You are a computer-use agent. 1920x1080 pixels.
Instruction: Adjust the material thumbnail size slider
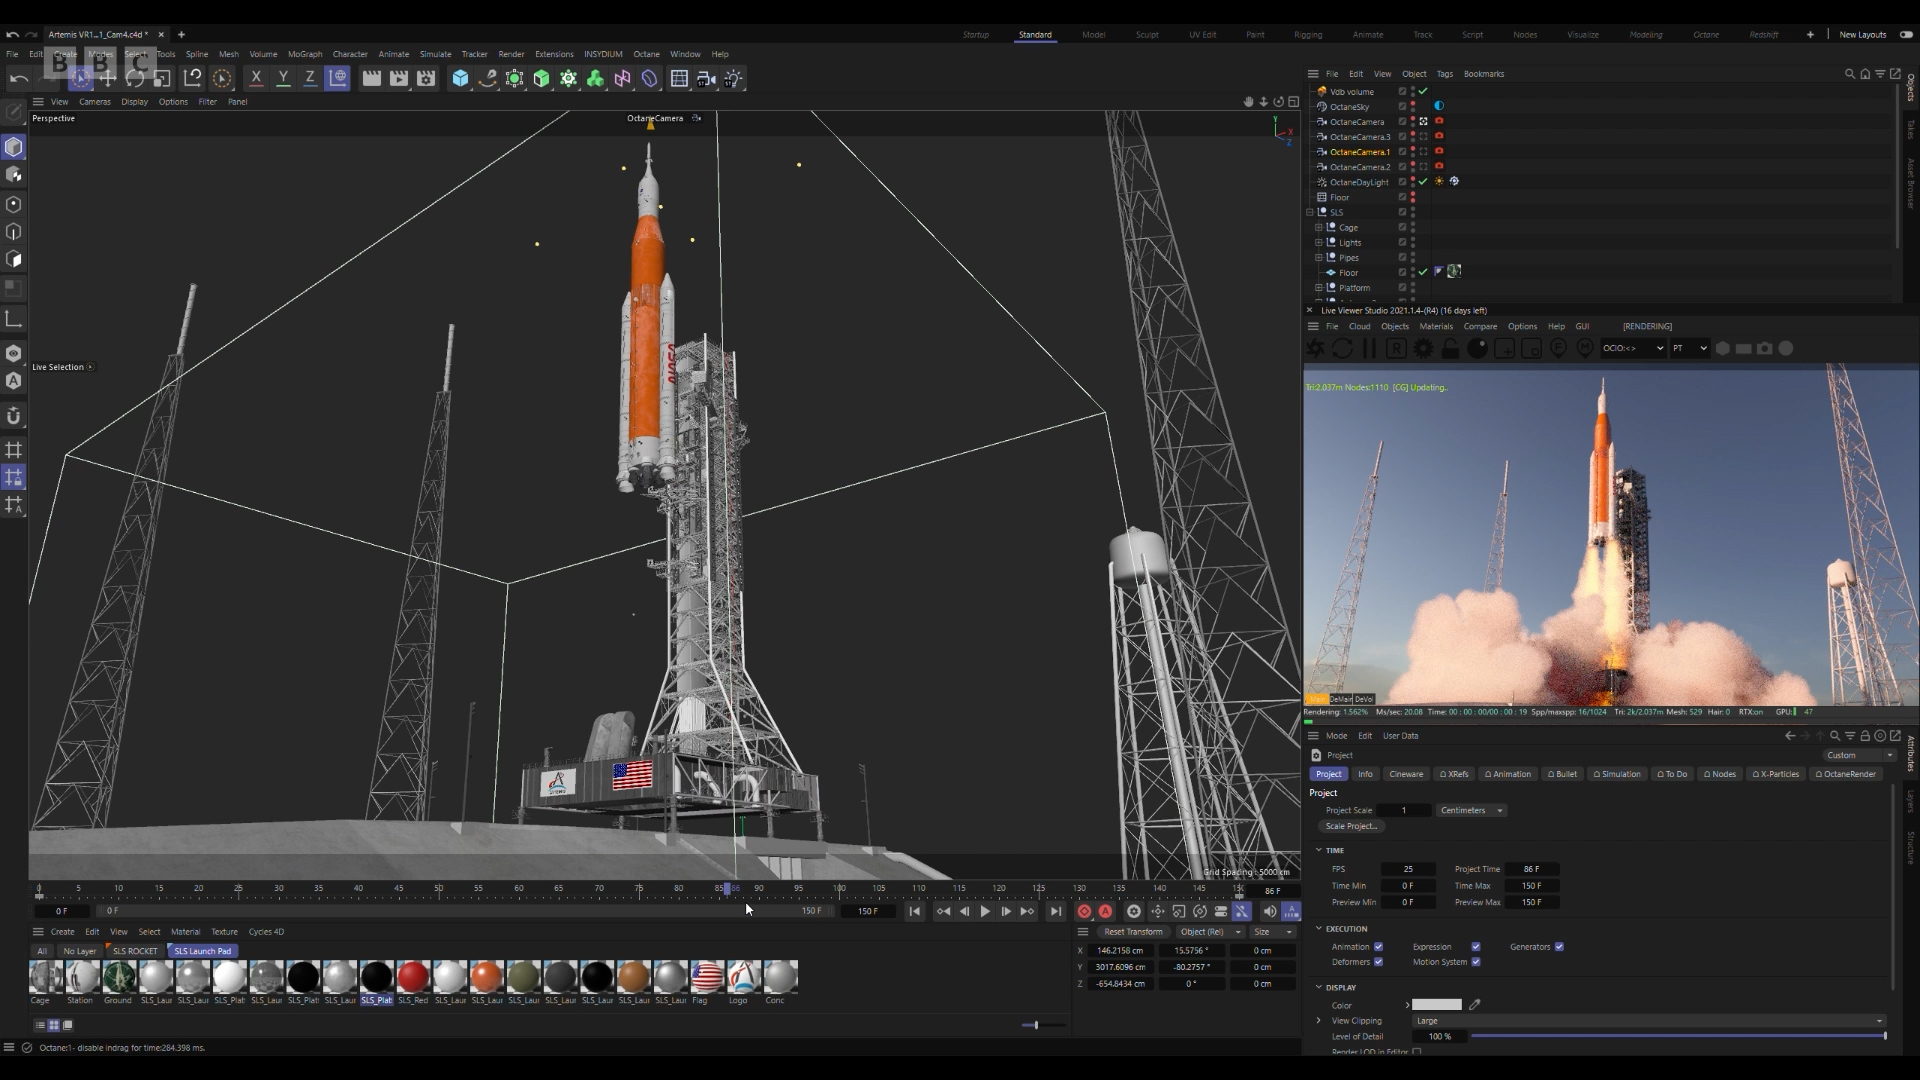pos(1042,1025)
